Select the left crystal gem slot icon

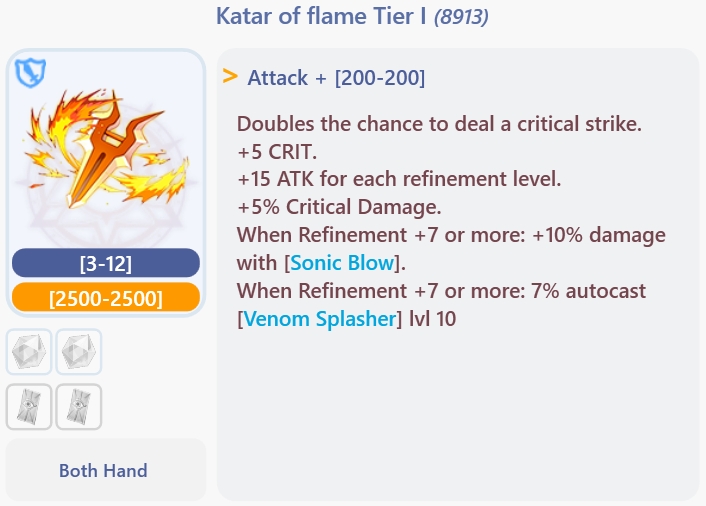[29, 352]
